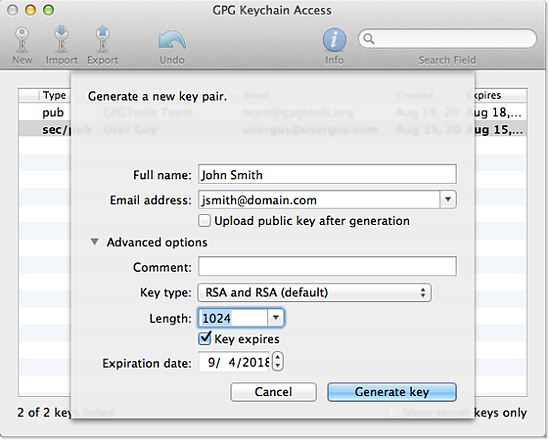
Task: Enable Upload public key after generation
Action: click(x=204, y=221)
